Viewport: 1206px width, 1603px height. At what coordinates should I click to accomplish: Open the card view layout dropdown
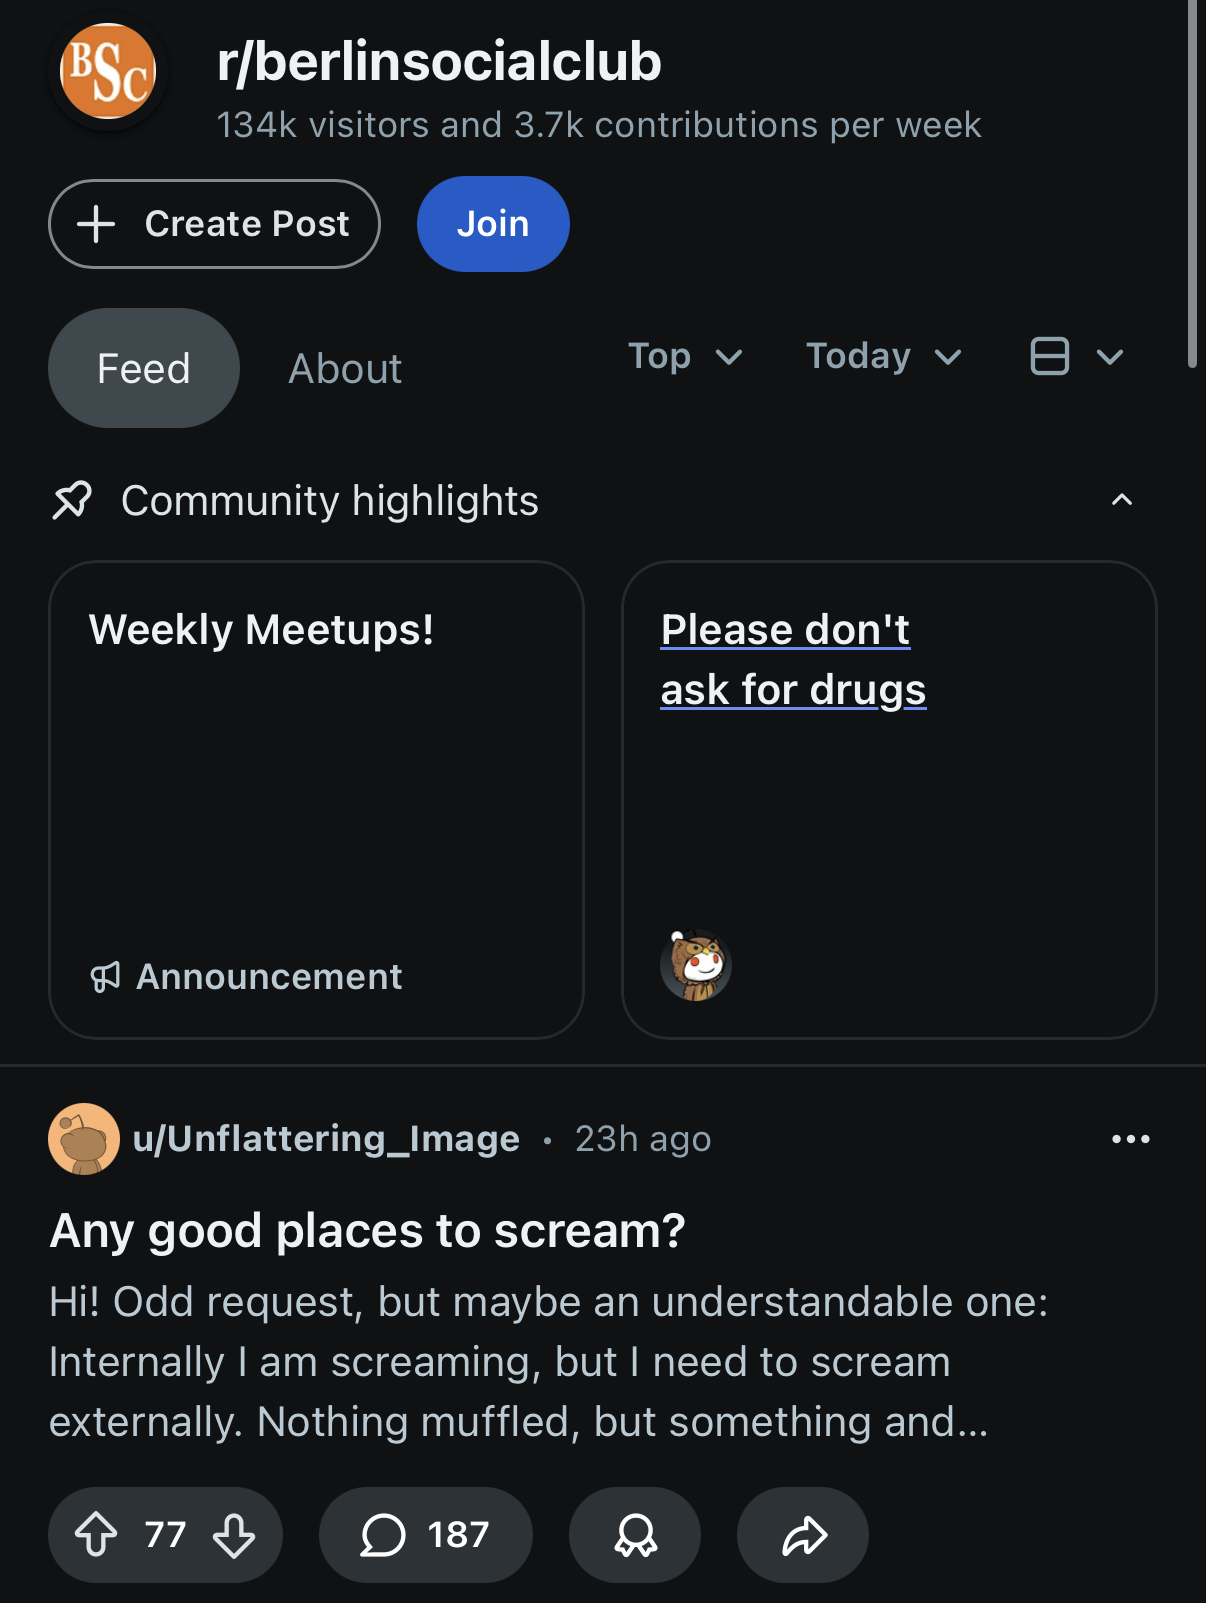[x=1076, y=357]
